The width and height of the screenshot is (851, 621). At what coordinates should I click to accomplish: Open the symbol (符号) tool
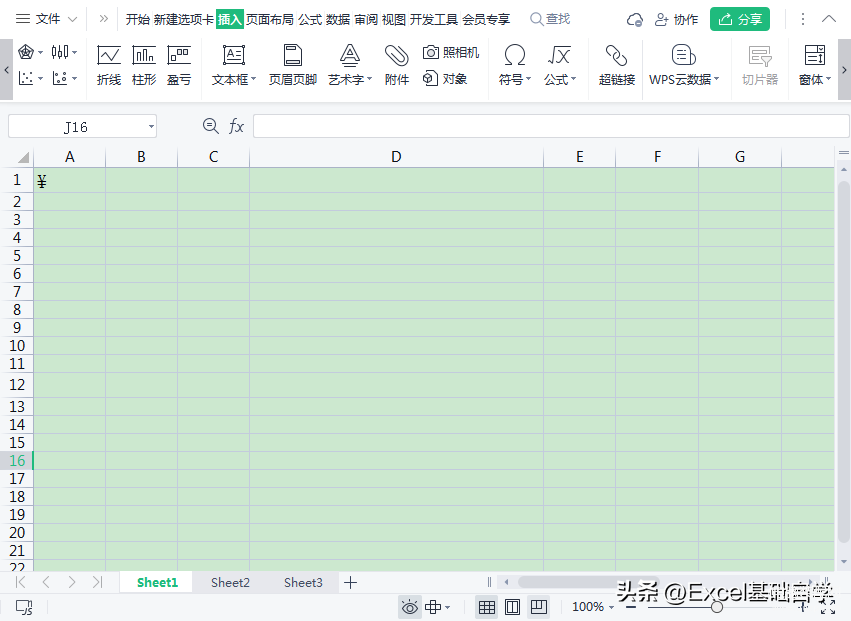coord(515,66)
